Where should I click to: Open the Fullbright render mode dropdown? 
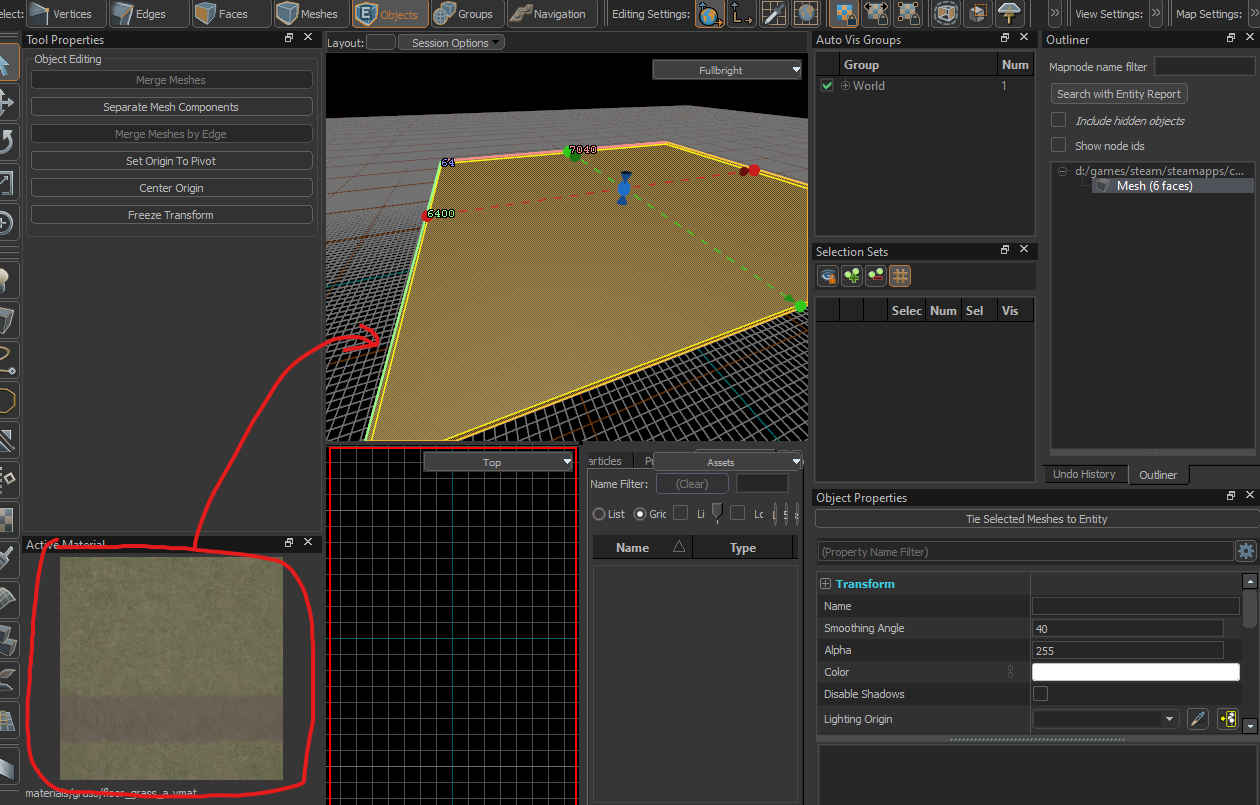pyautogui.click(x=727, y=70)
